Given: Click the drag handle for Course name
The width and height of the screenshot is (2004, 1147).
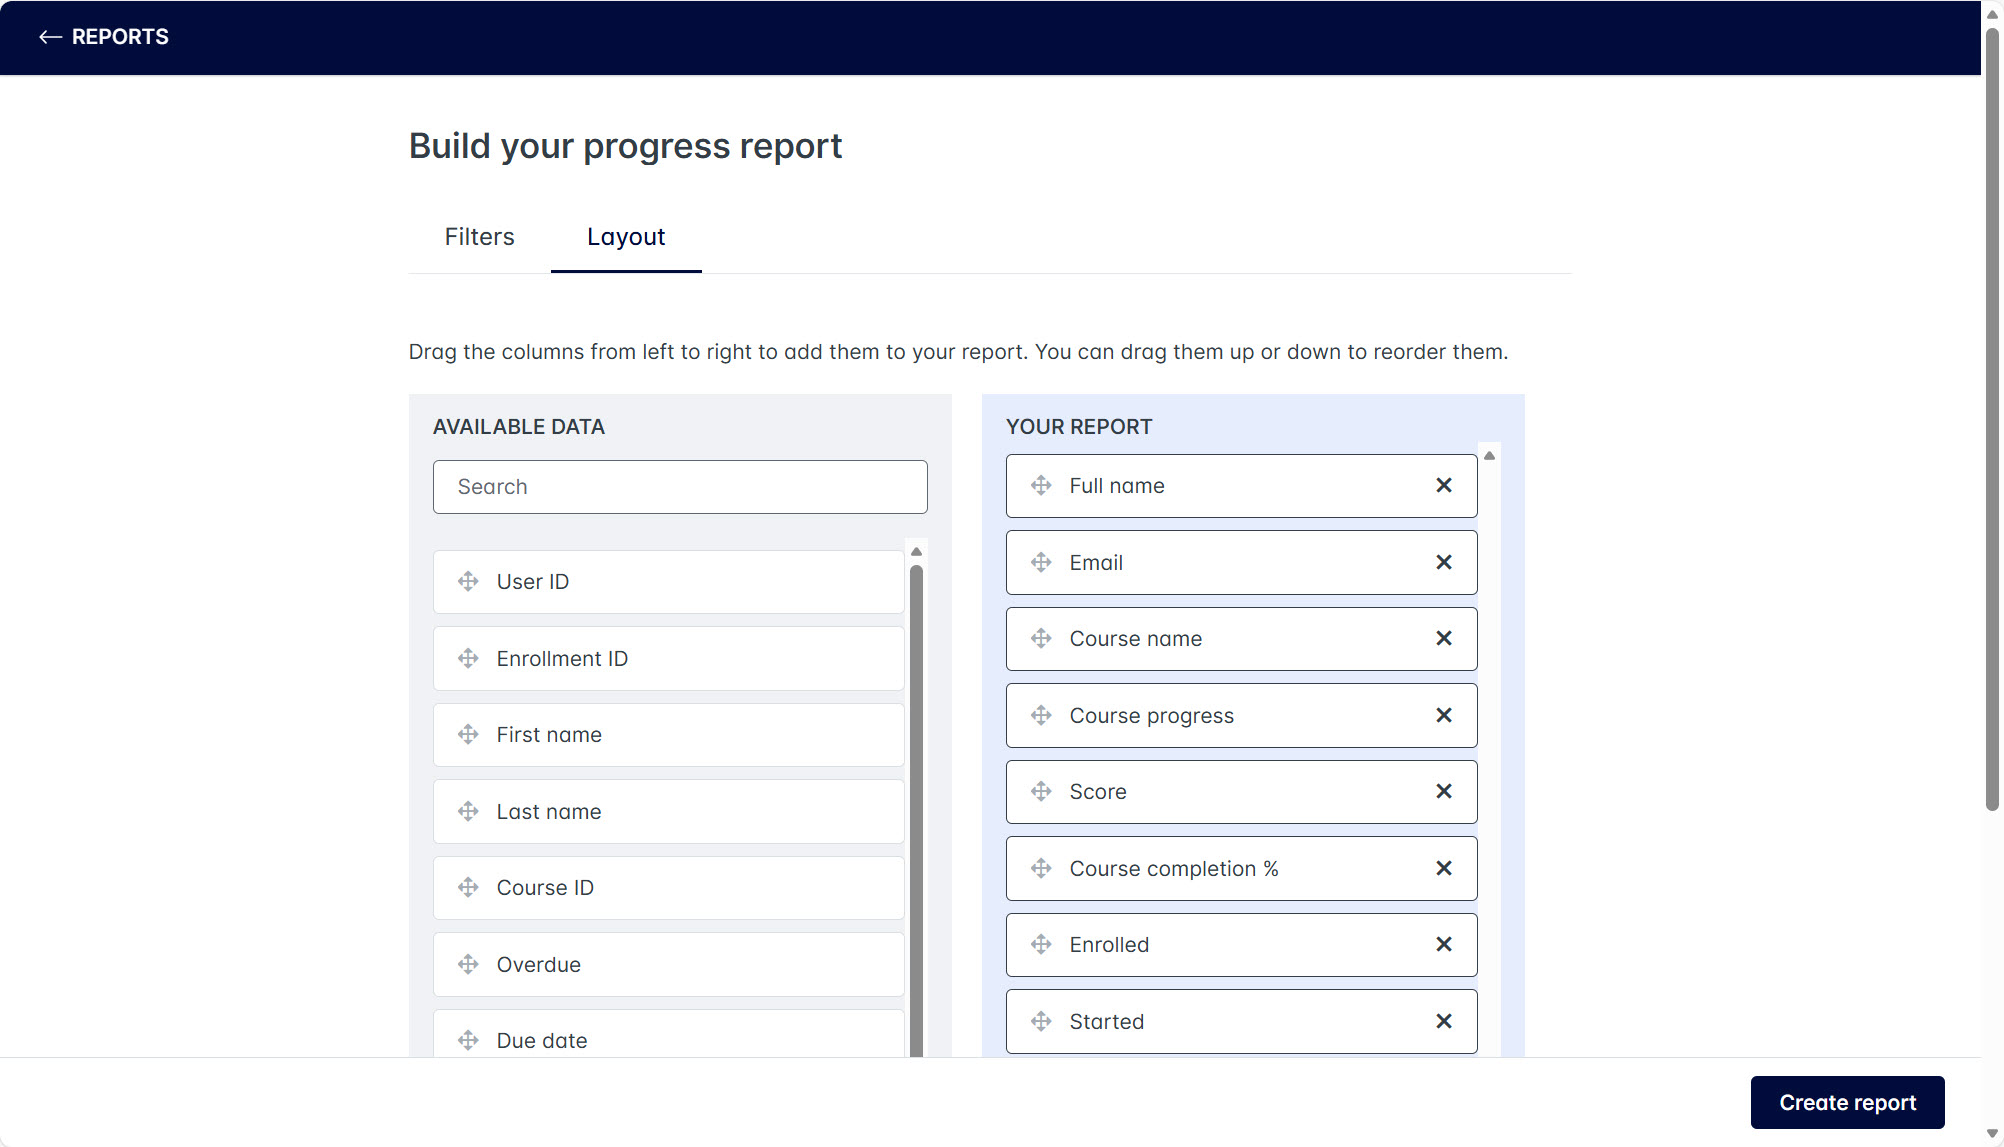Looking at the screenshot, I should (1041, 638).
